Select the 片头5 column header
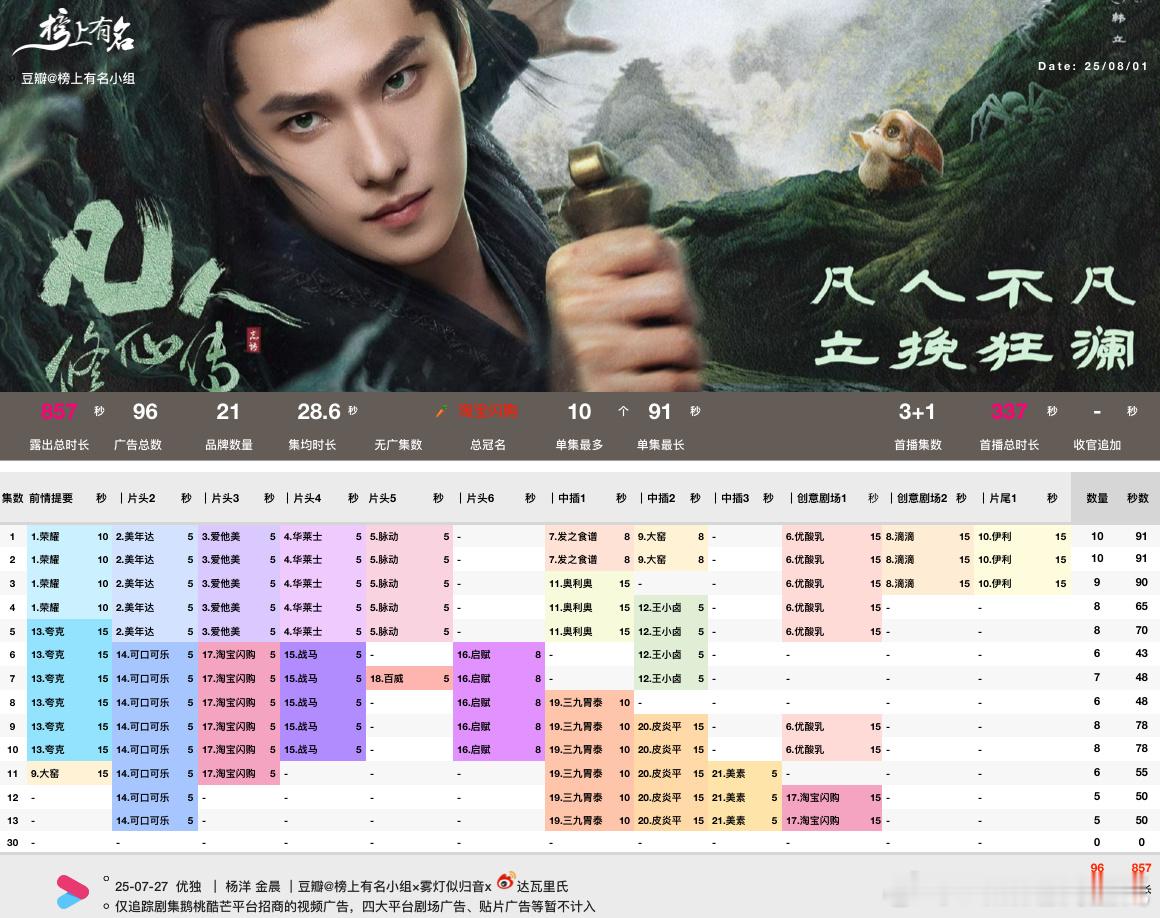This screenshot has width=1160, height=918. (382, 498)
